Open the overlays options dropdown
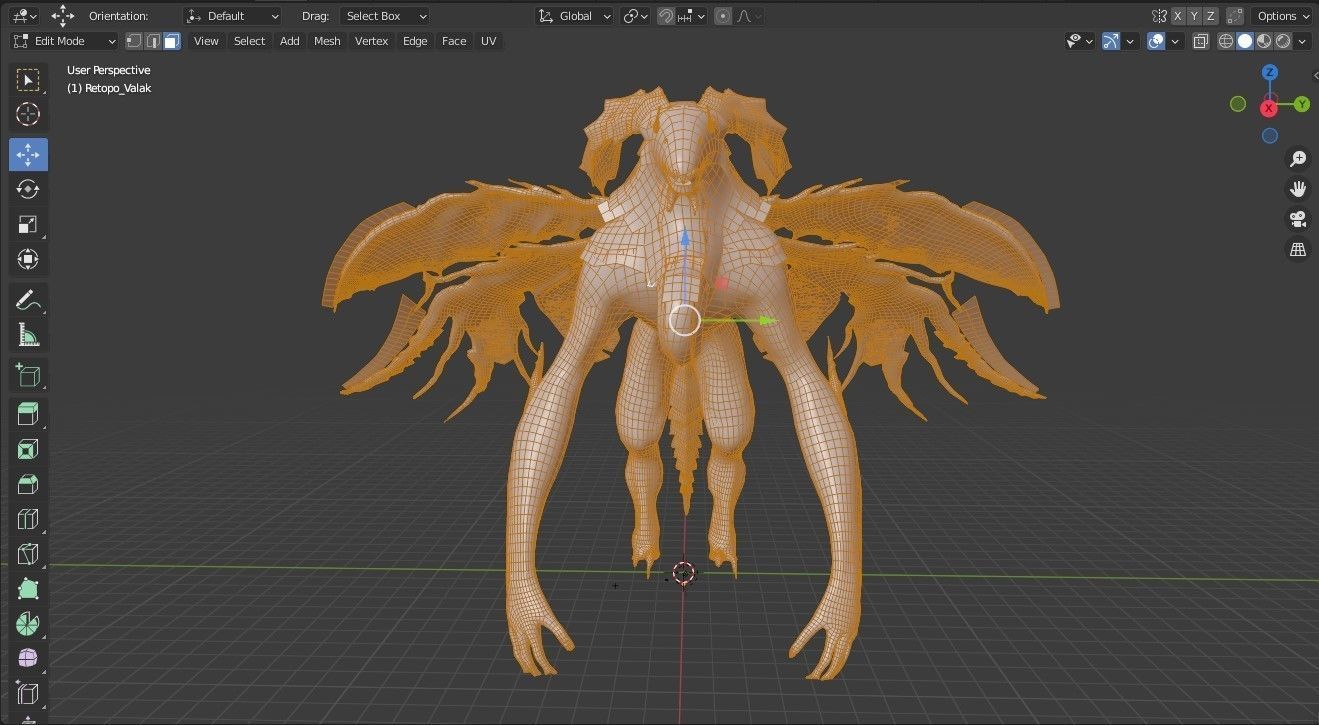The image size is (1319, 725). click(x=1175, y=41)
